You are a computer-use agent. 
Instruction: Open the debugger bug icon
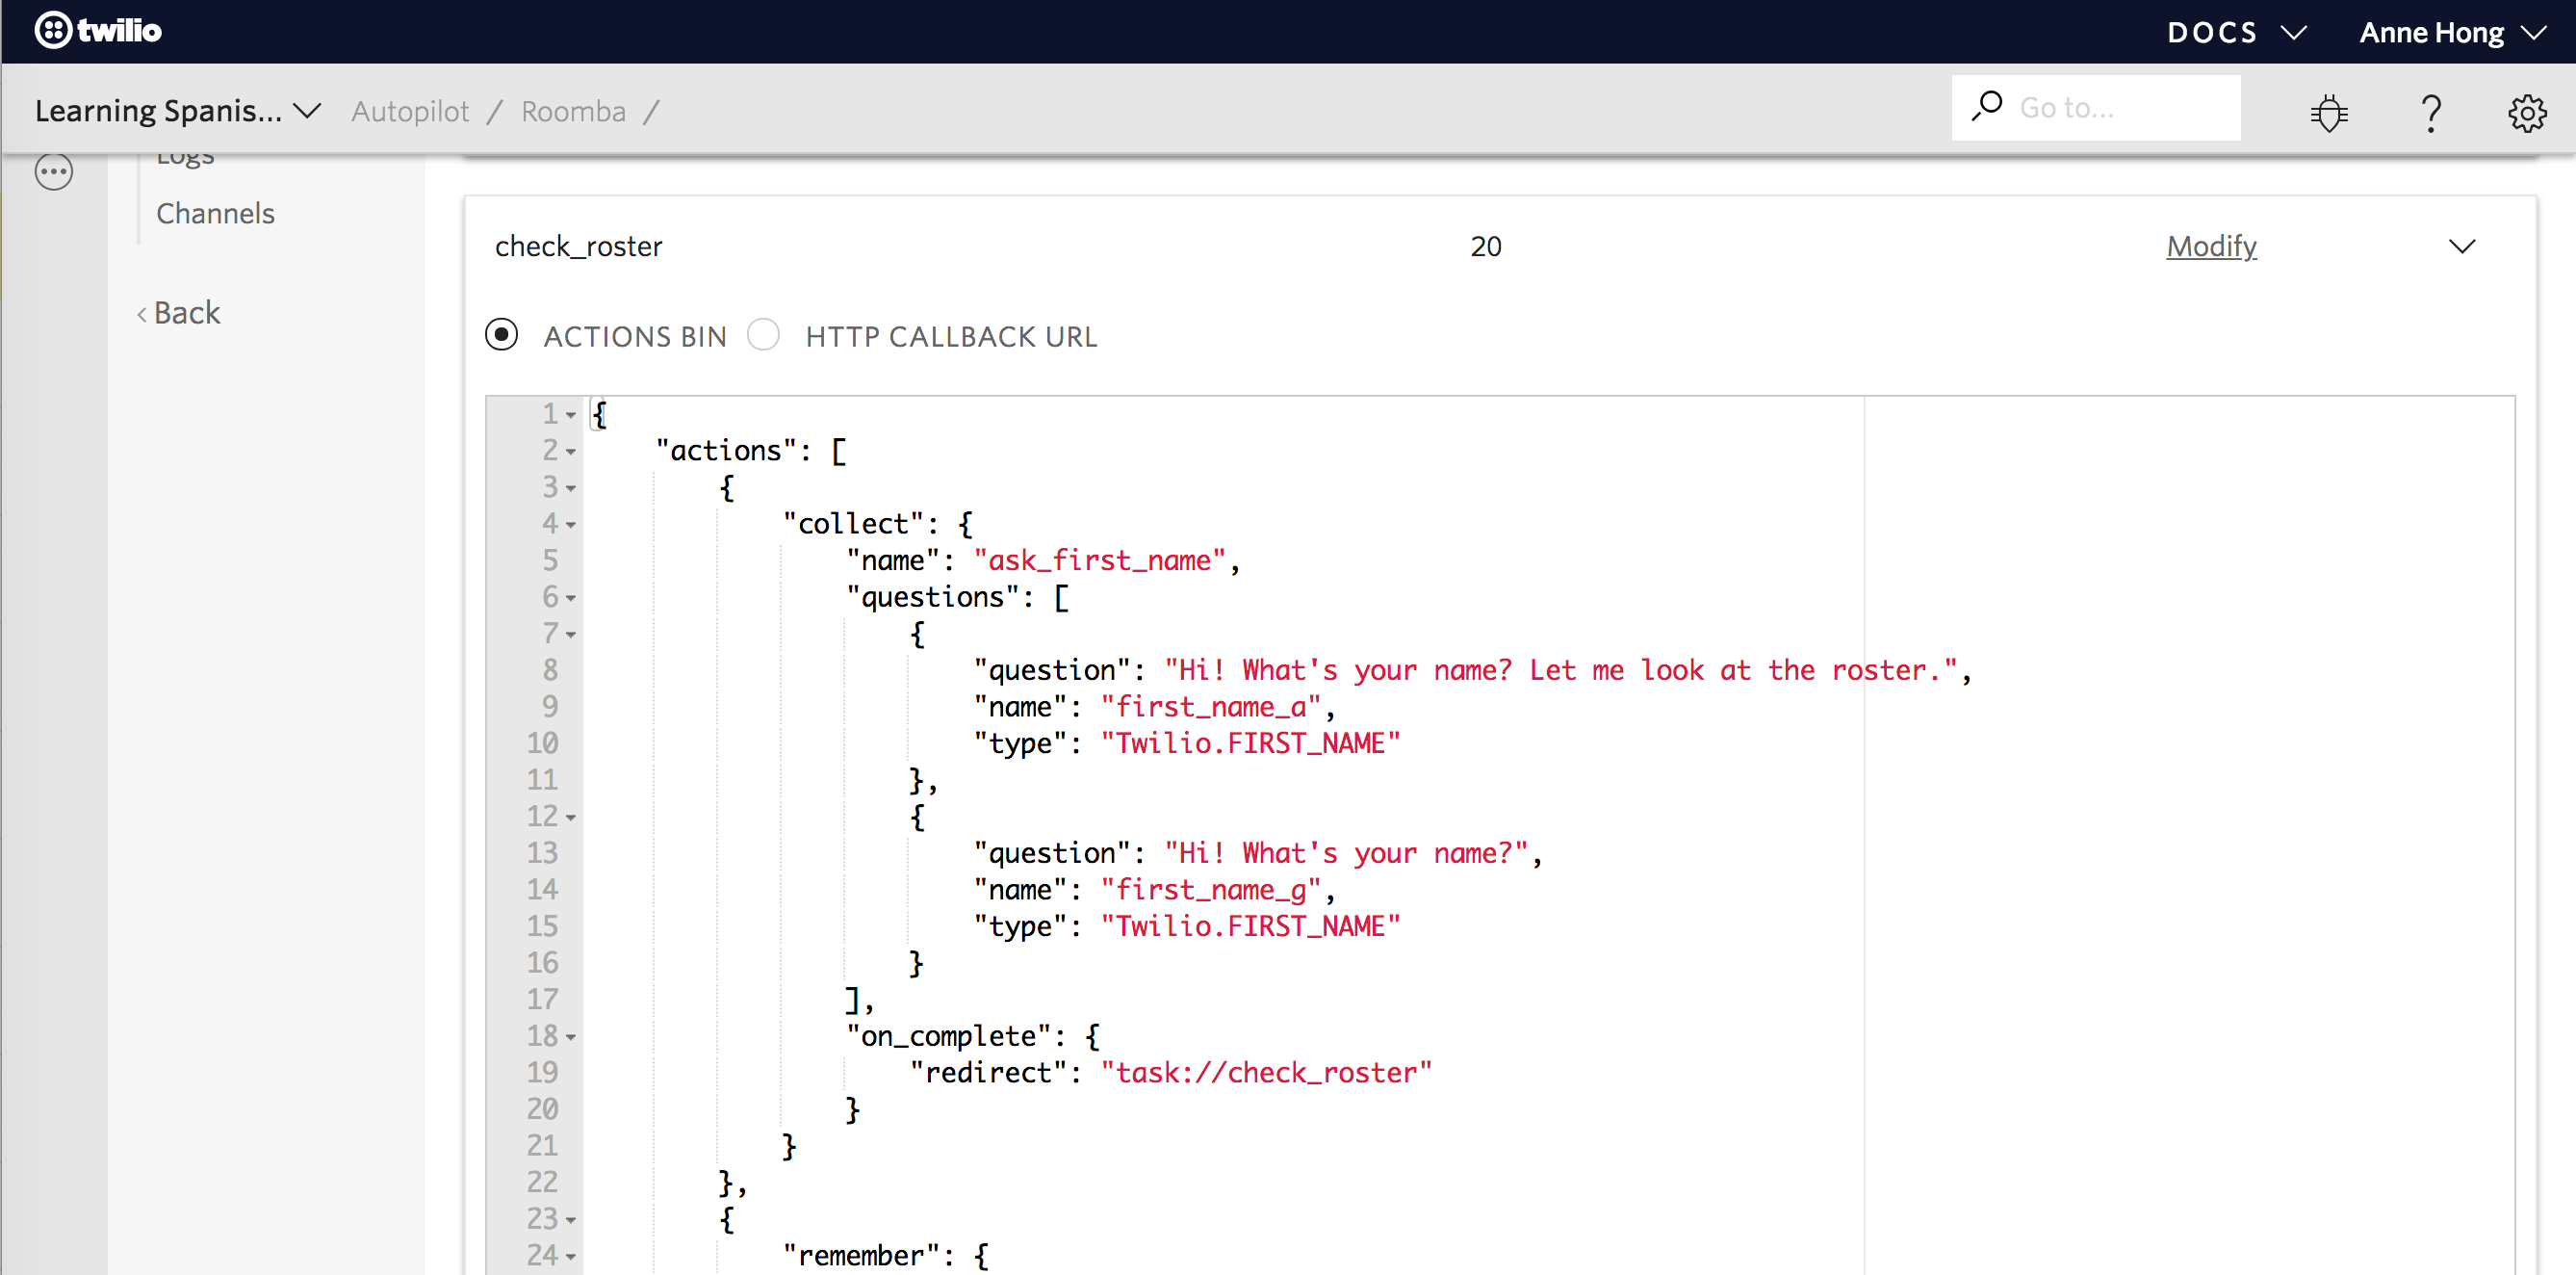point(2329,112)
